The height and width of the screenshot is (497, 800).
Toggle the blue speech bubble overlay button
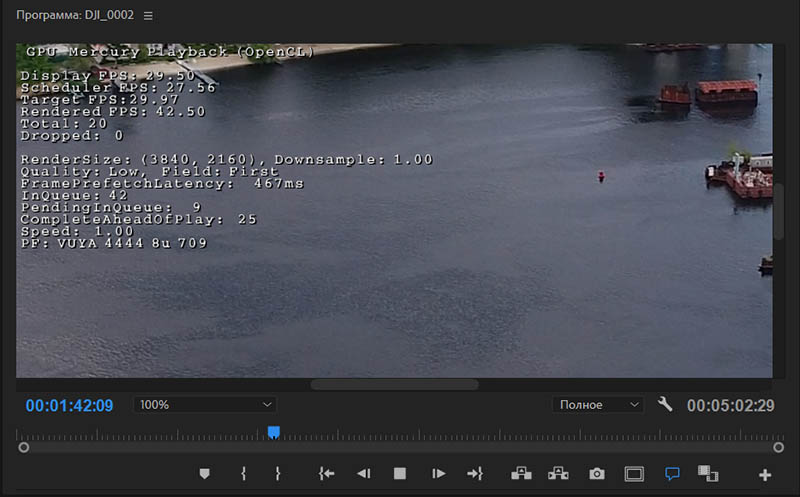[x=672, y=474]
